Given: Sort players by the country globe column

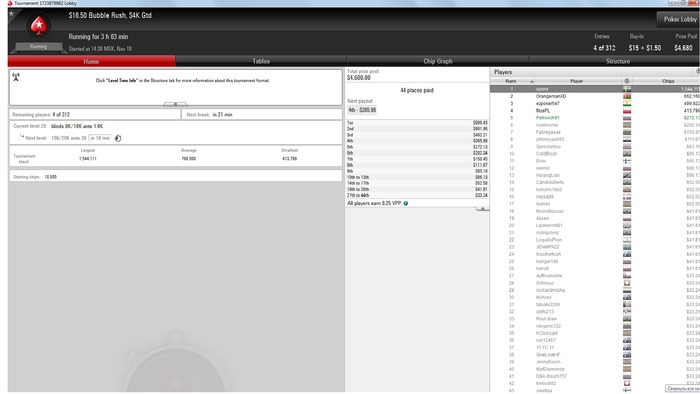Looking at the screenshot, I should (x=626, y=81).
